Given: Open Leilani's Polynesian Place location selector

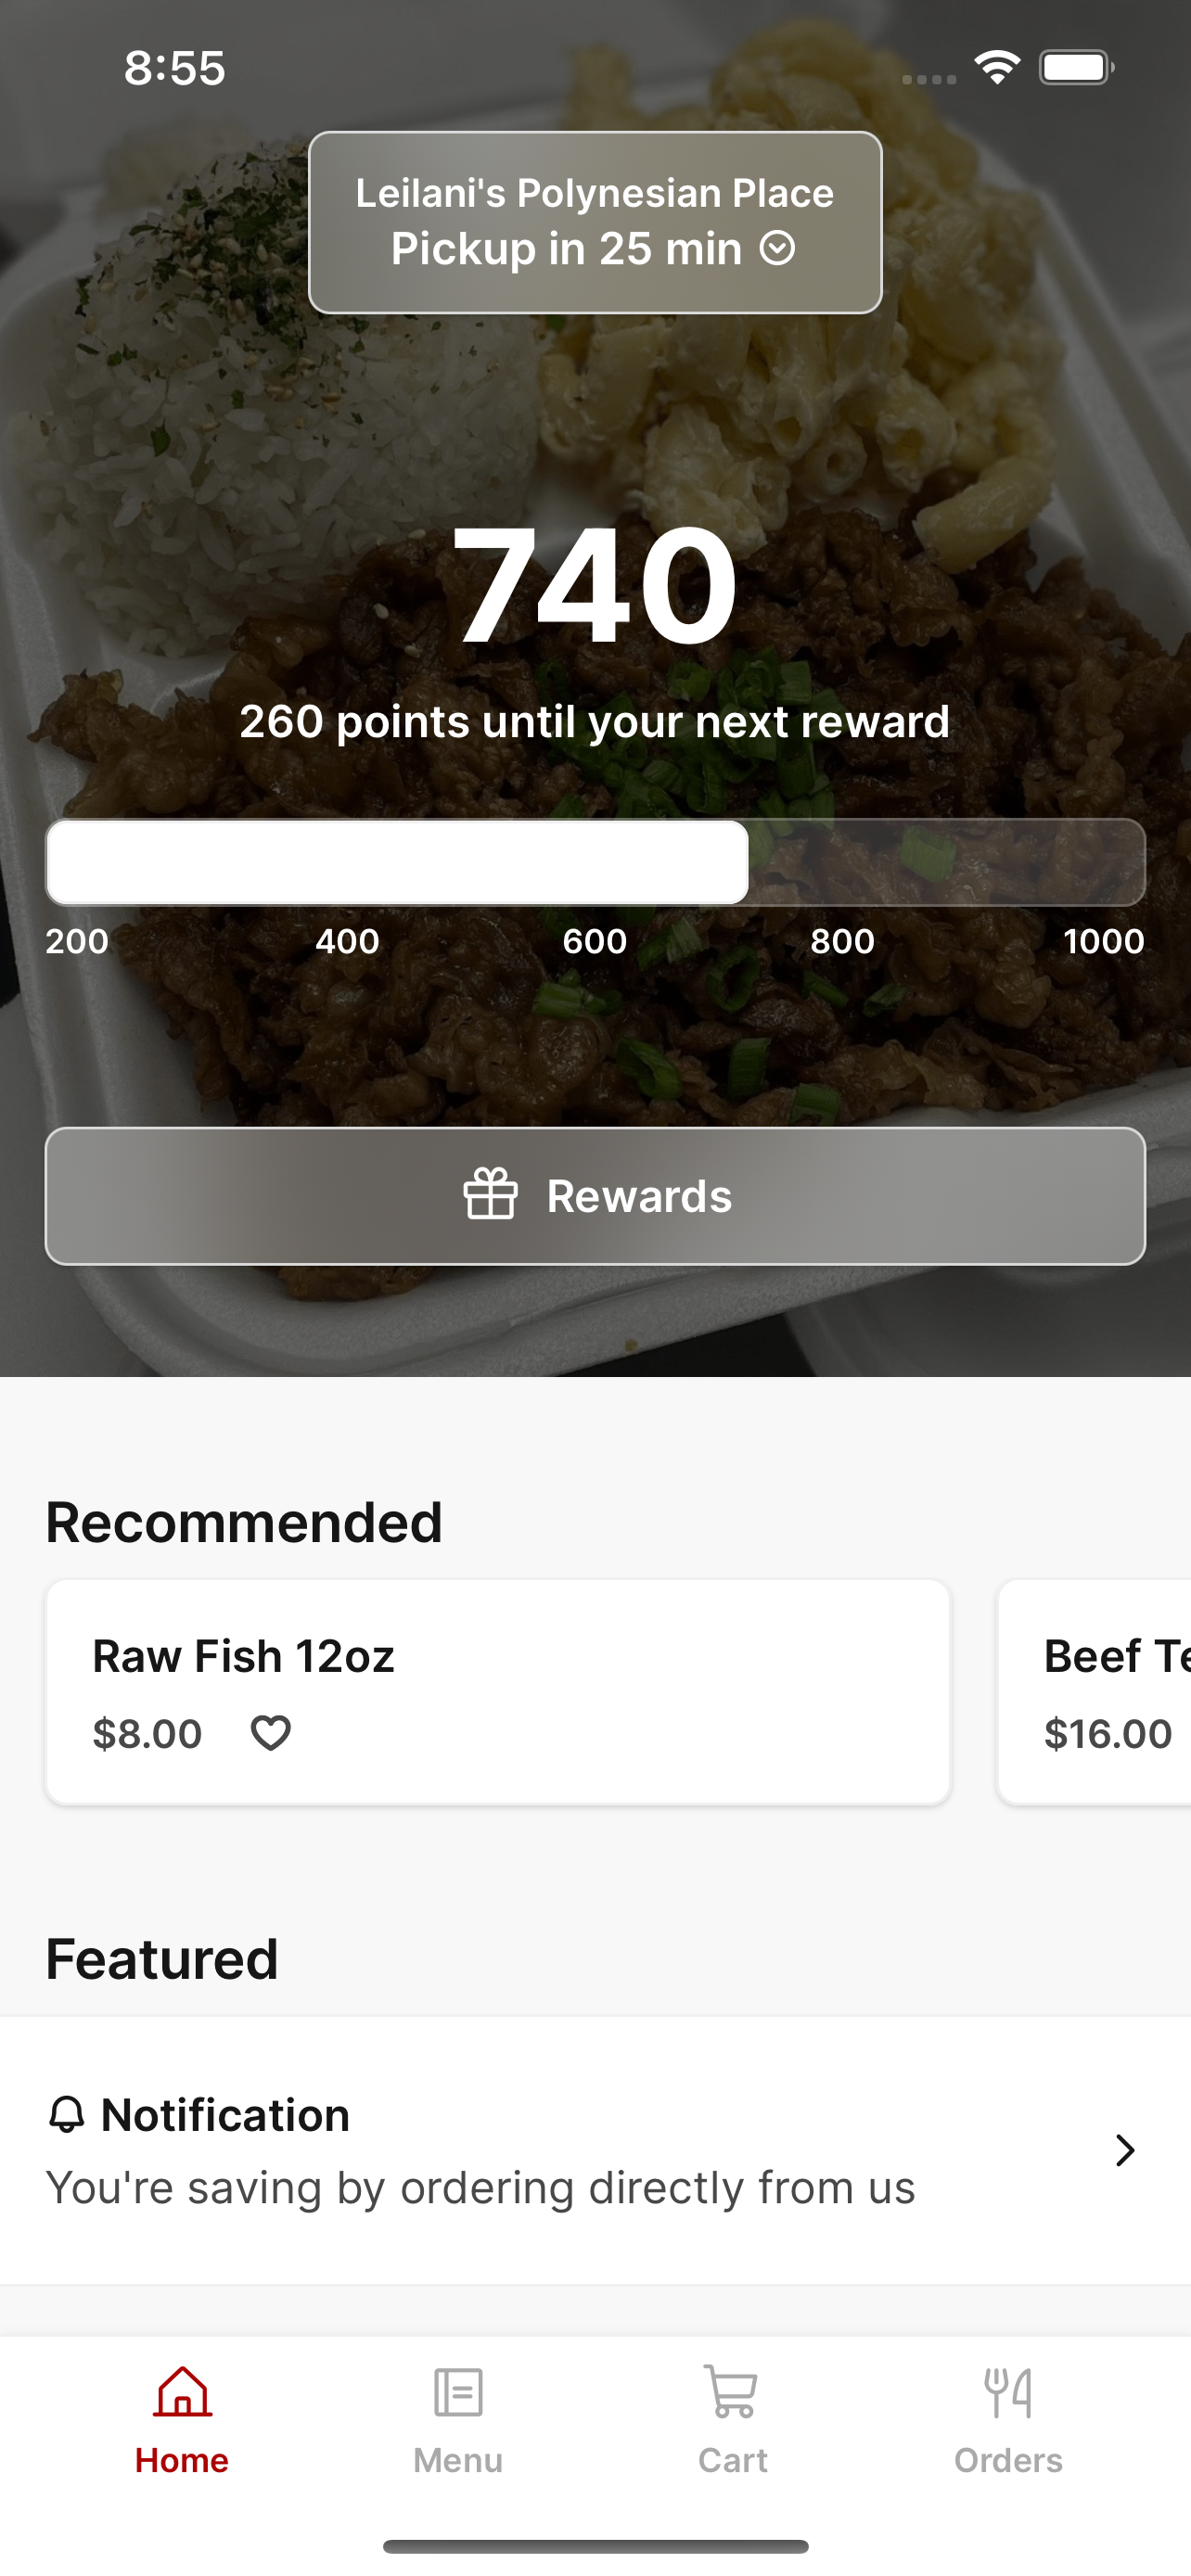Looking at the screenshot, I should click(595, 222).
